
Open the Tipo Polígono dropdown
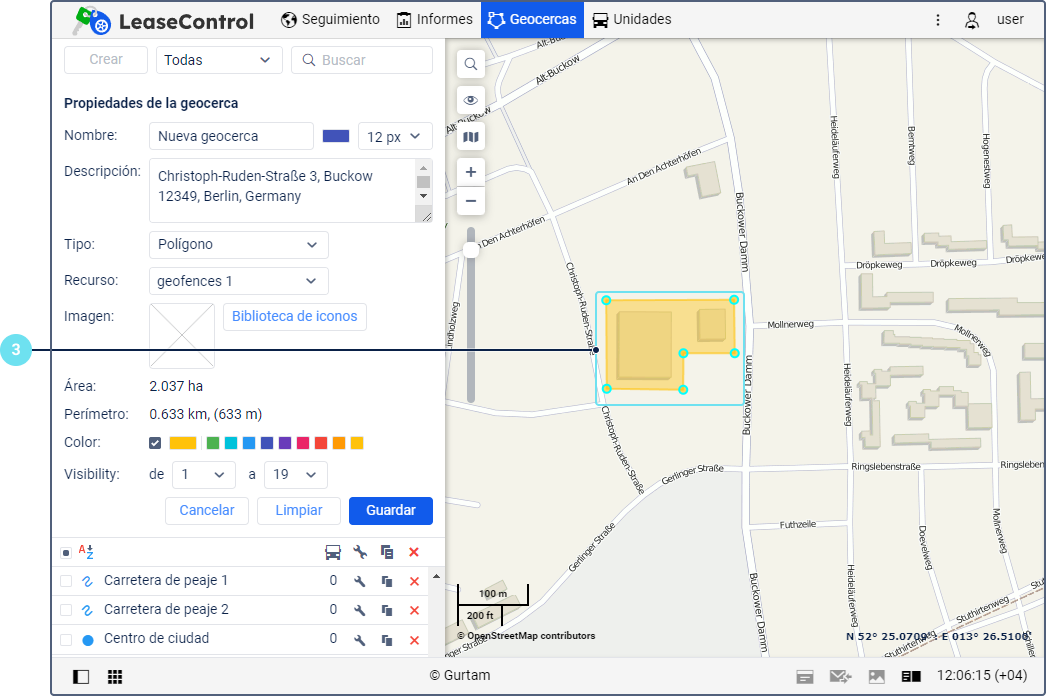tap(238, 244)
